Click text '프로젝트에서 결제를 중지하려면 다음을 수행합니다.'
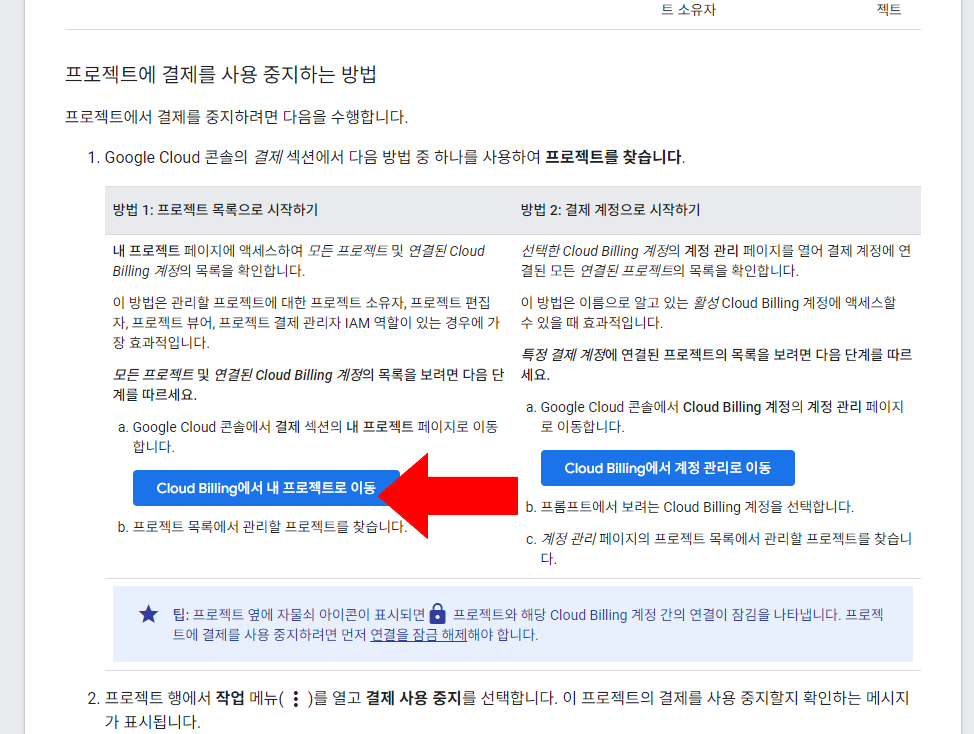The width and height of the screenshot is (974, 734). pyautogui.click(x=237, y=117)
